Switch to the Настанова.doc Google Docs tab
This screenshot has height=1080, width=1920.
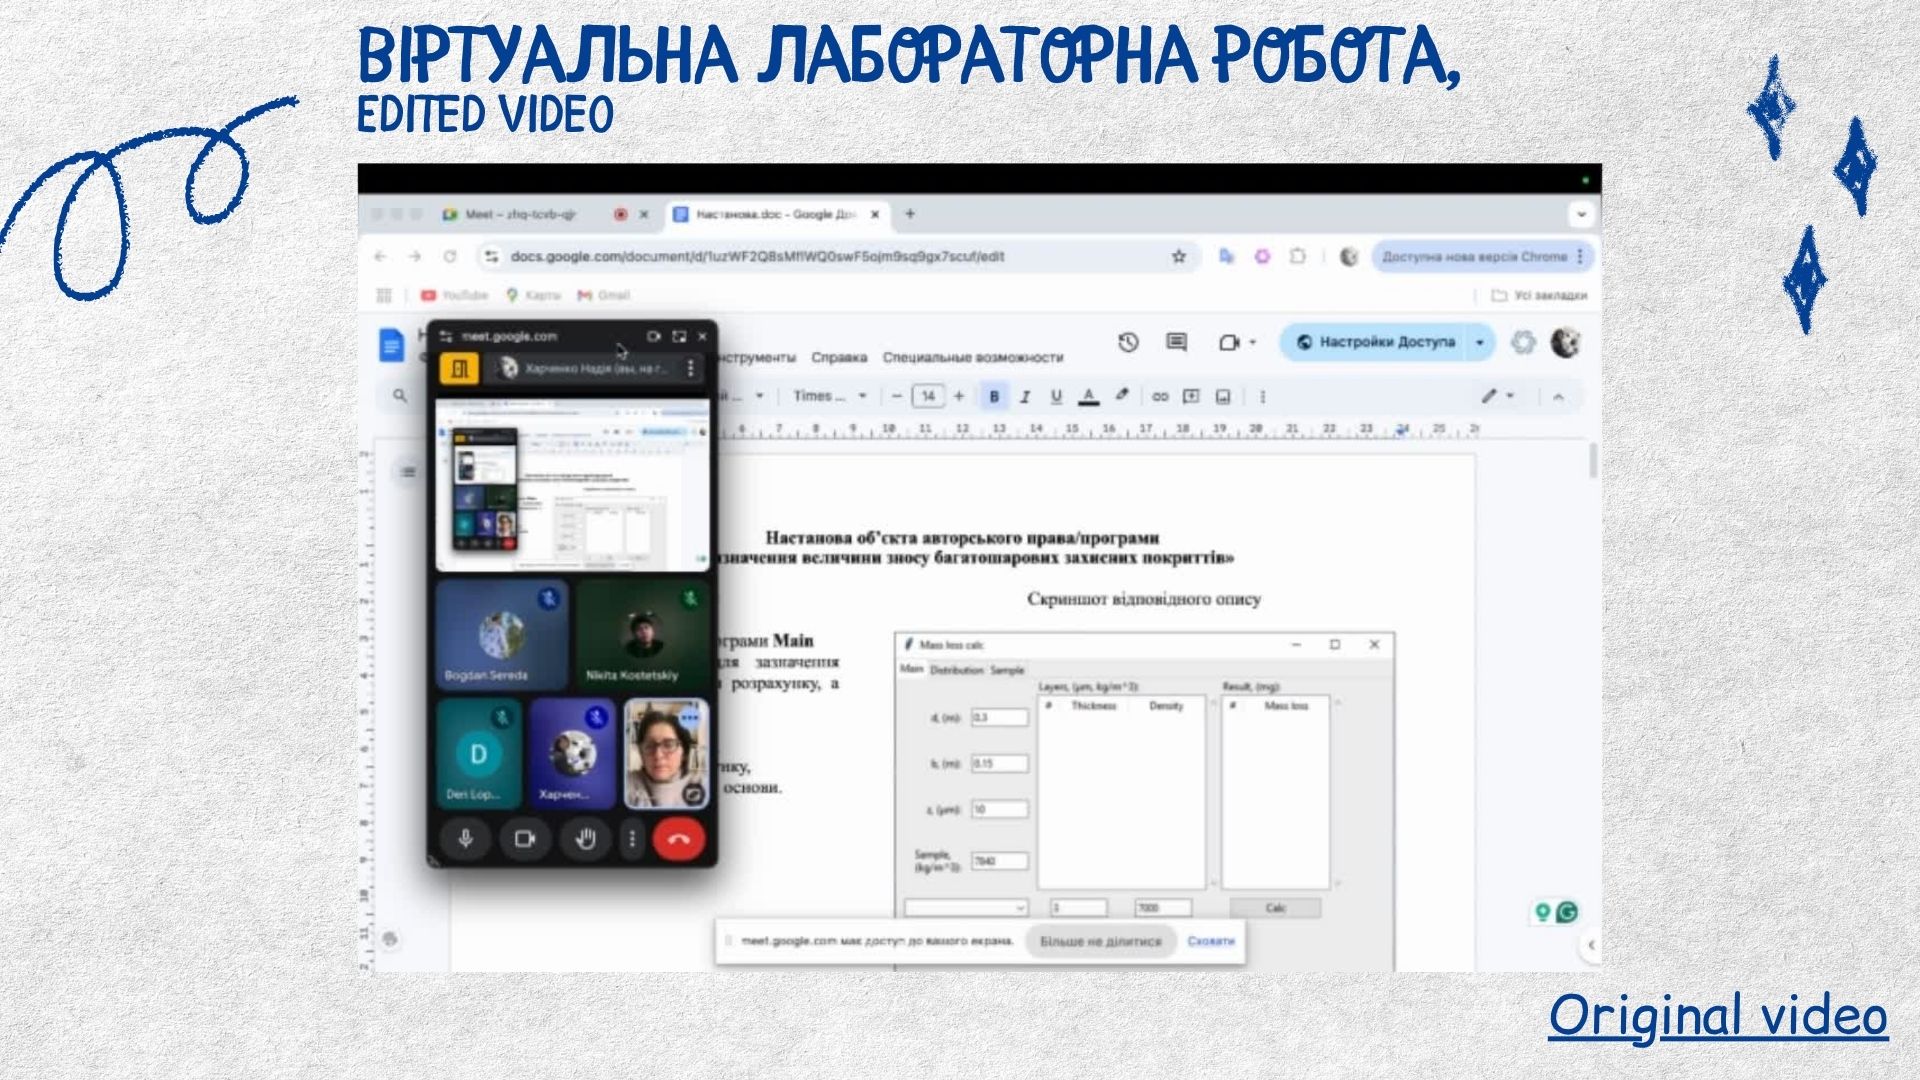click(775, 214)
